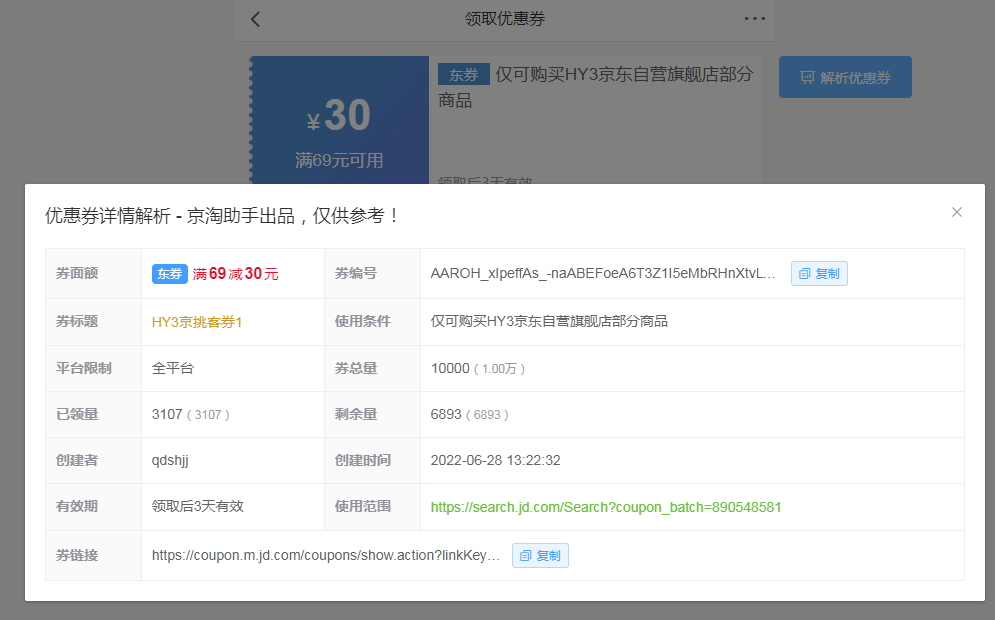Click the coupon.m.jd.com link text
Viewport: 995px width, 620px height.
point(326,555)
